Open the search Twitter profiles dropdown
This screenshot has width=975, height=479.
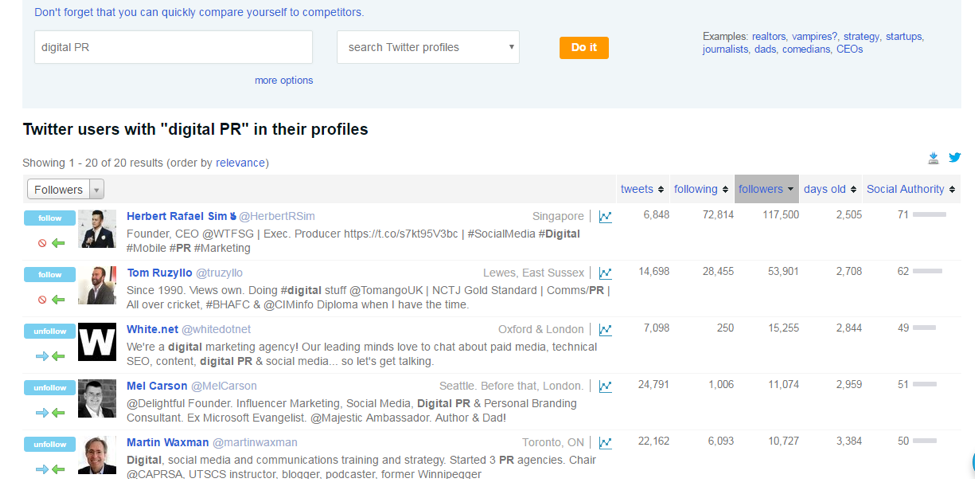tap(428, 47)
